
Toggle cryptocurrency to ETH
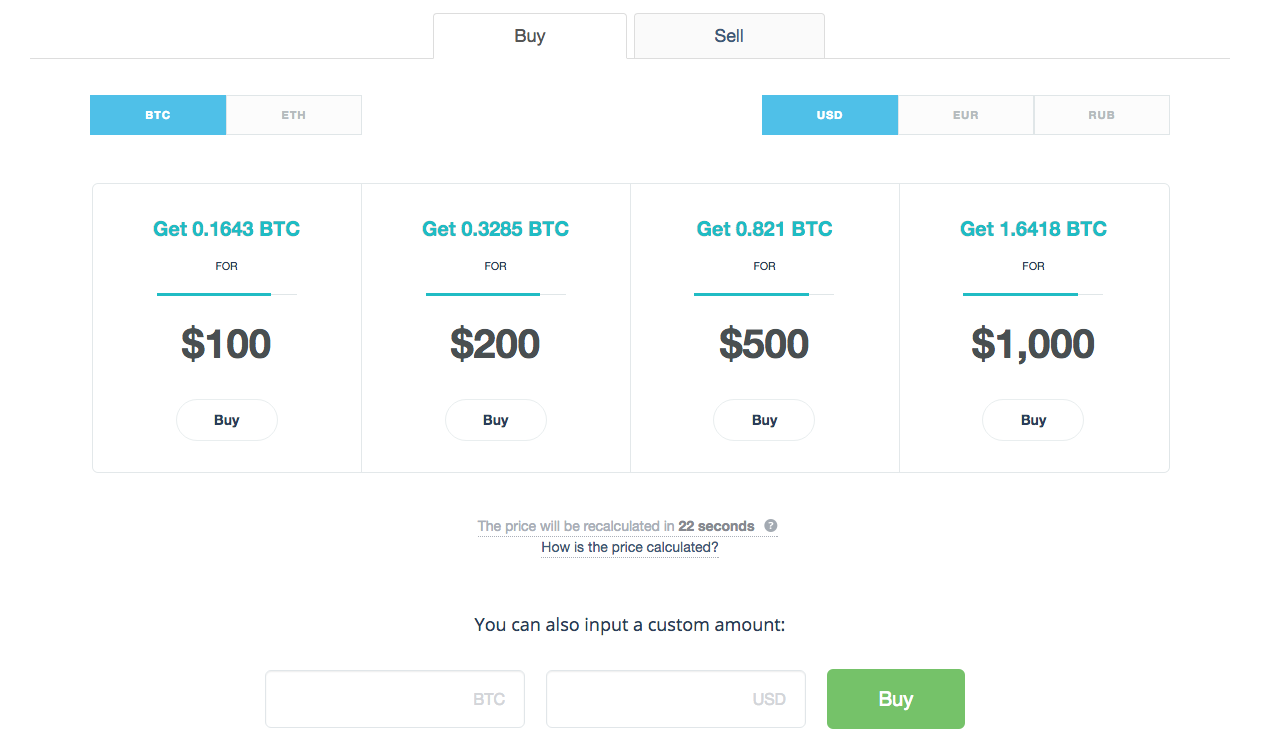(x=293, y=115)
